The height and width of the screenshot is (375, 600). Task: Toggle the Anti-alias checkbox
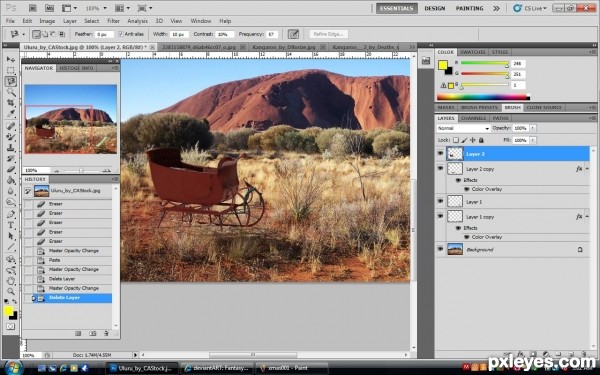[x=121, y=34]
